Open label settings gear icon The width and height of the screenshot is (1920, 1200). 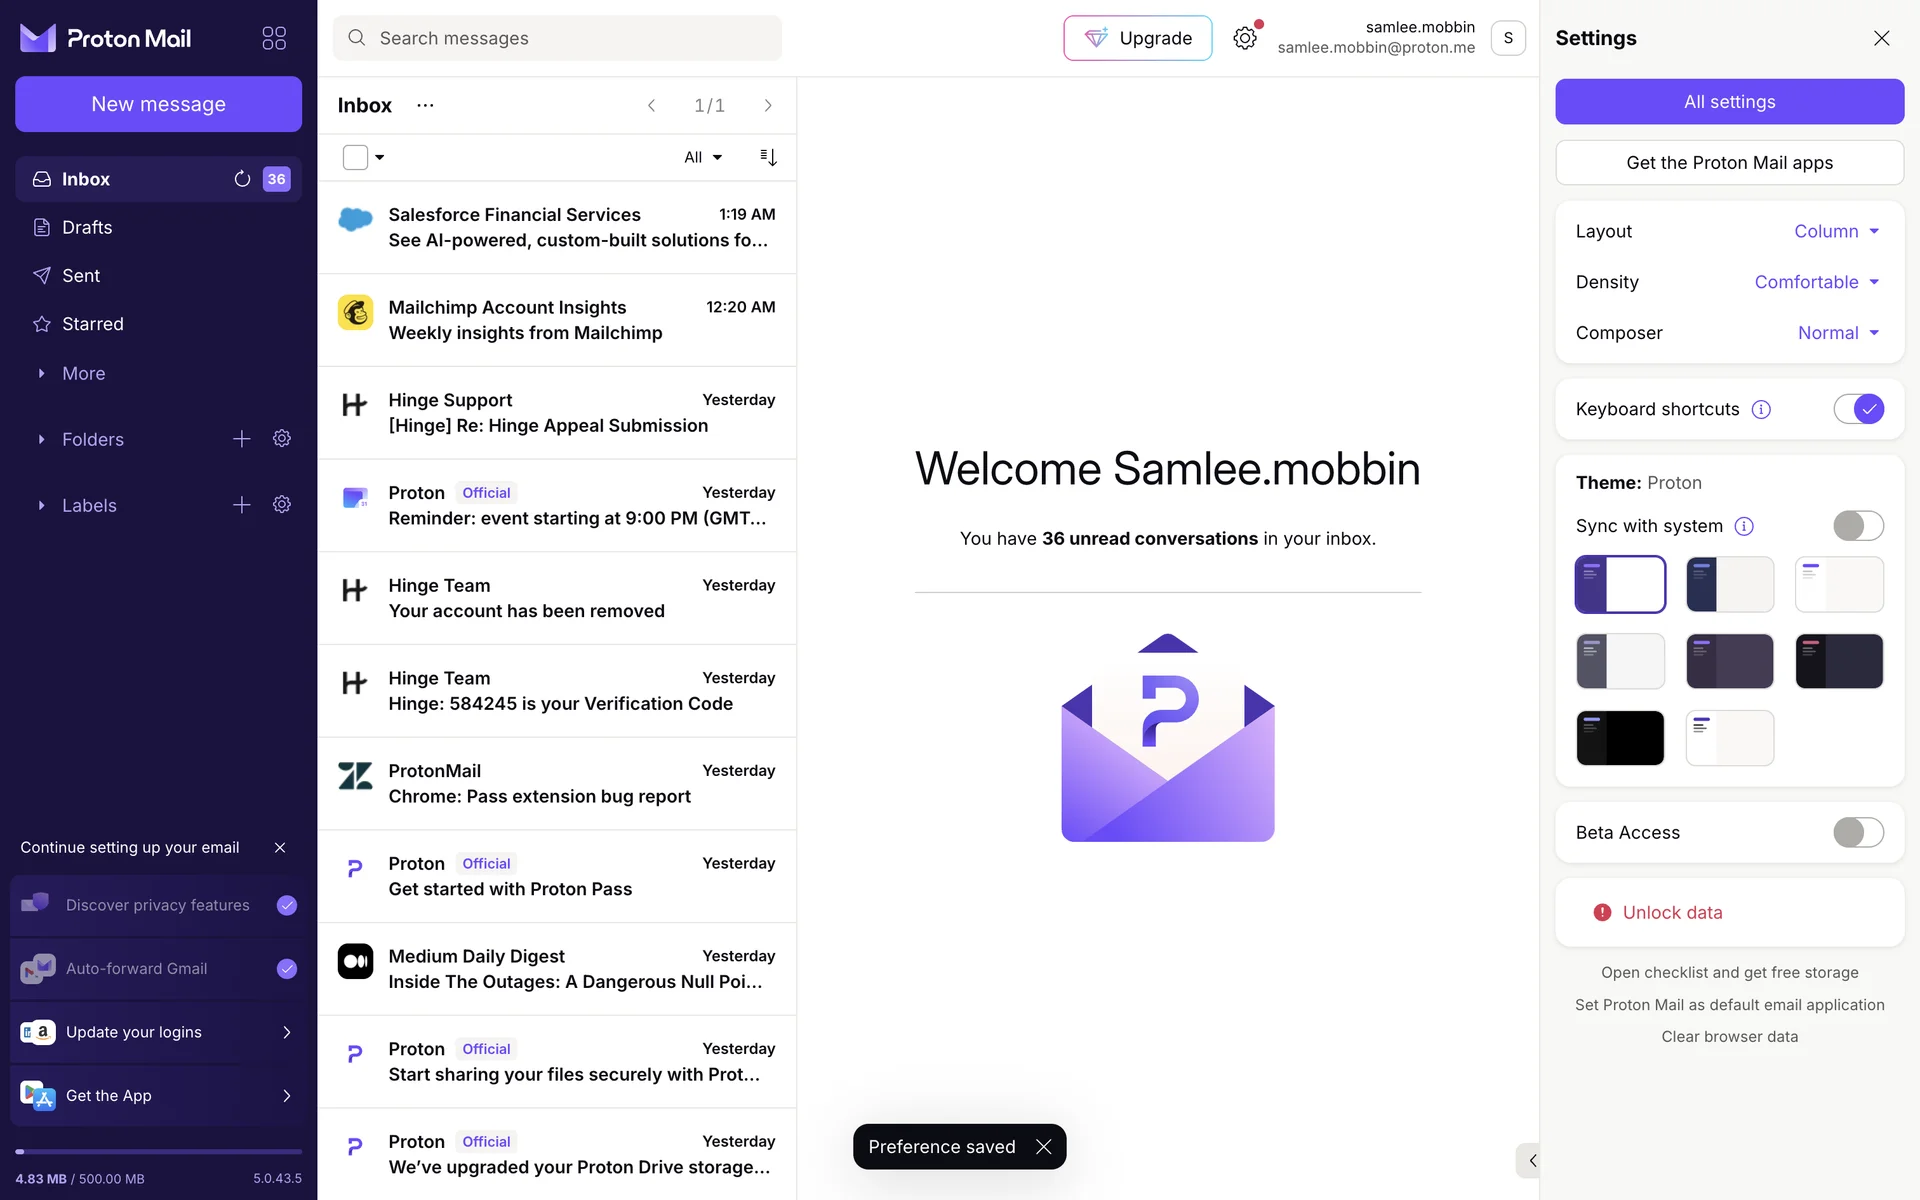point(282,505)
